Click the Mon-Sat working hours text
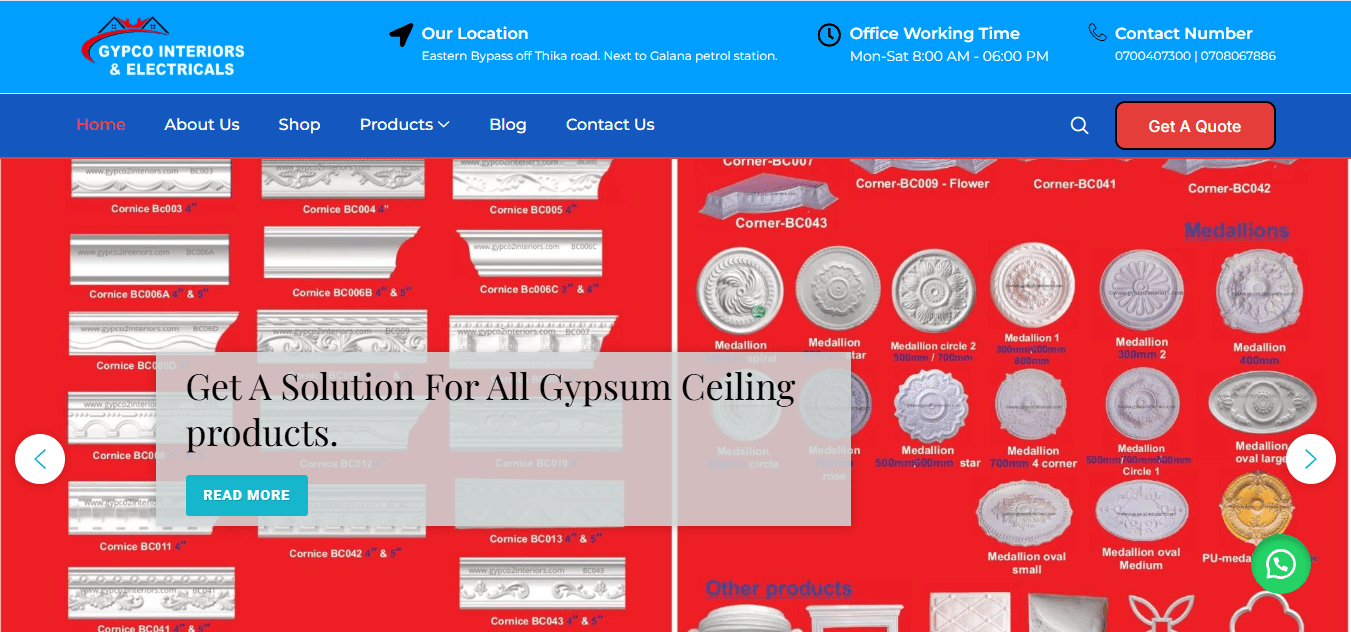The height and width of the screenshot is (632, 1351). click(x=949, y=57)
